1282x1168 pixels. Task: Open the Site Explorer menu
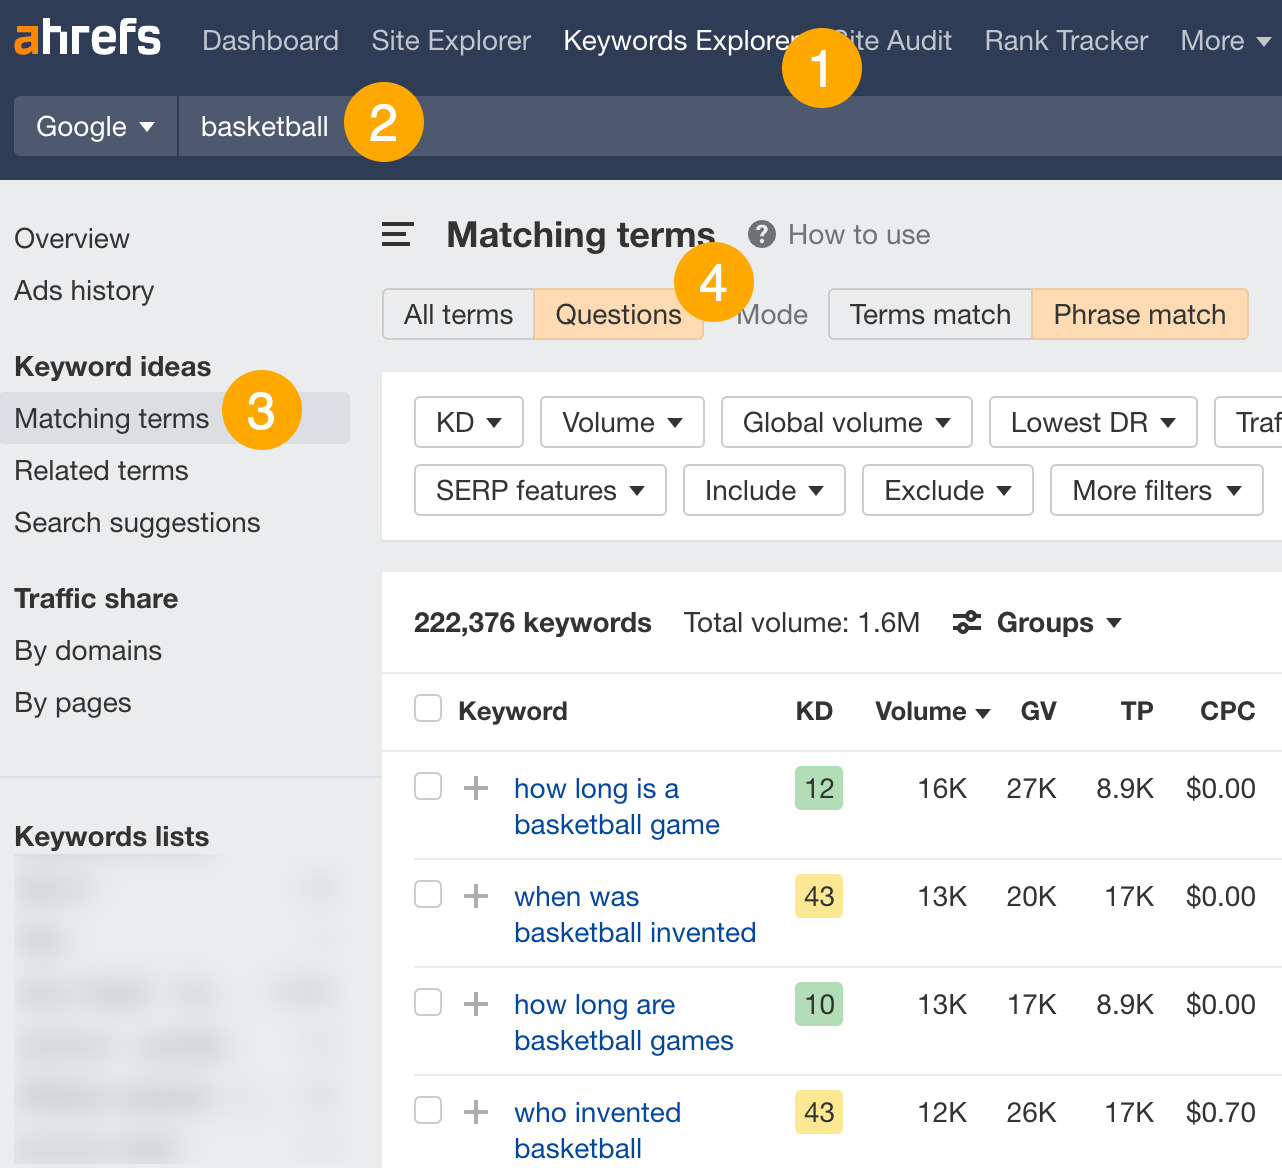(451, 40)
